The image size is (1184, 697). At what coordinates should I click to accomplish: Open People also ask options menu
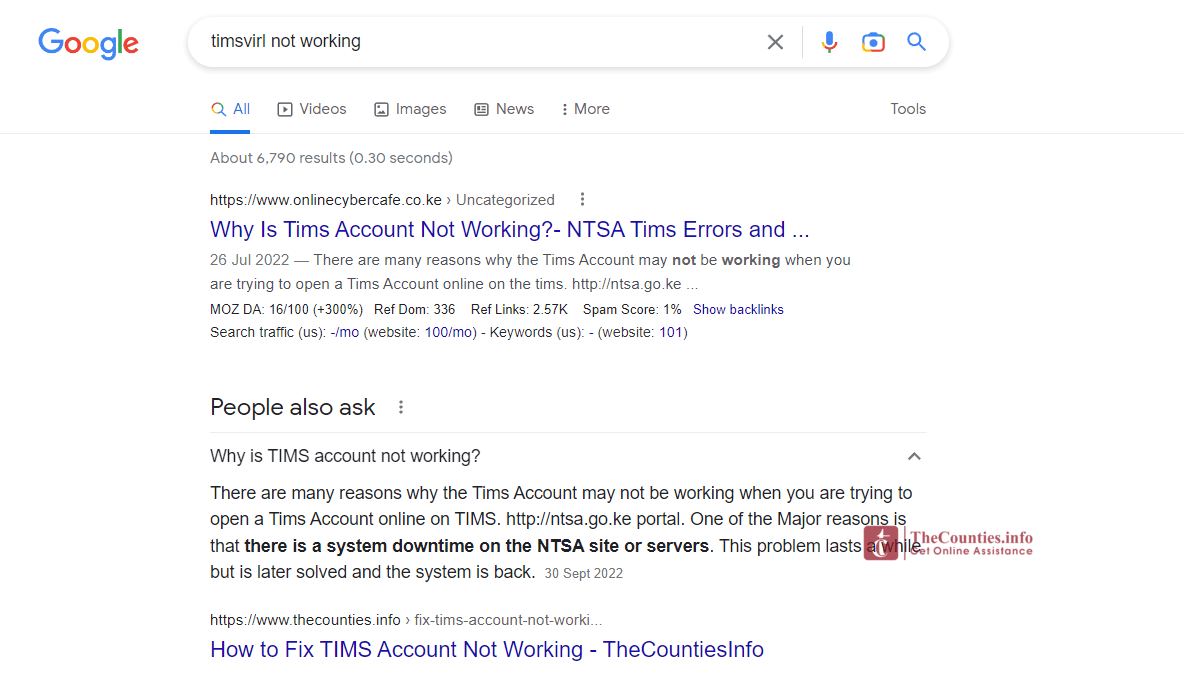pyautogui.click(x=401, y=407)
